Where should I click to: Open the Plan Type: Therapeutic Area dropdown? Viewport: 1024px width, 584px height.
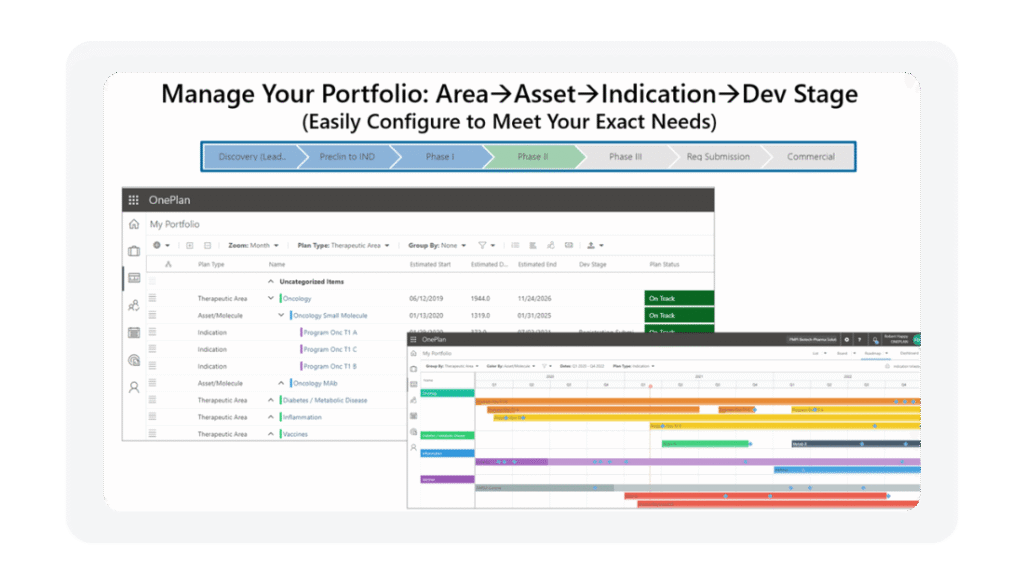(x=343, y=246)
